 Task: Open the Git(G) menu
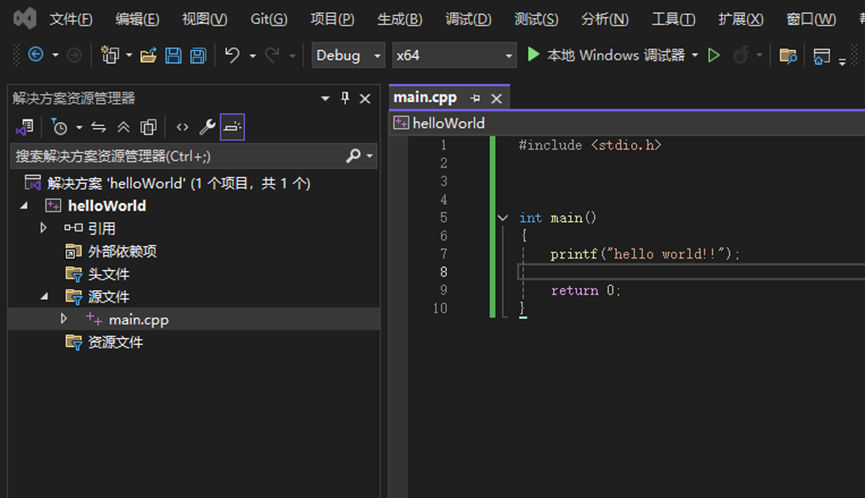(x=269, y=19)
